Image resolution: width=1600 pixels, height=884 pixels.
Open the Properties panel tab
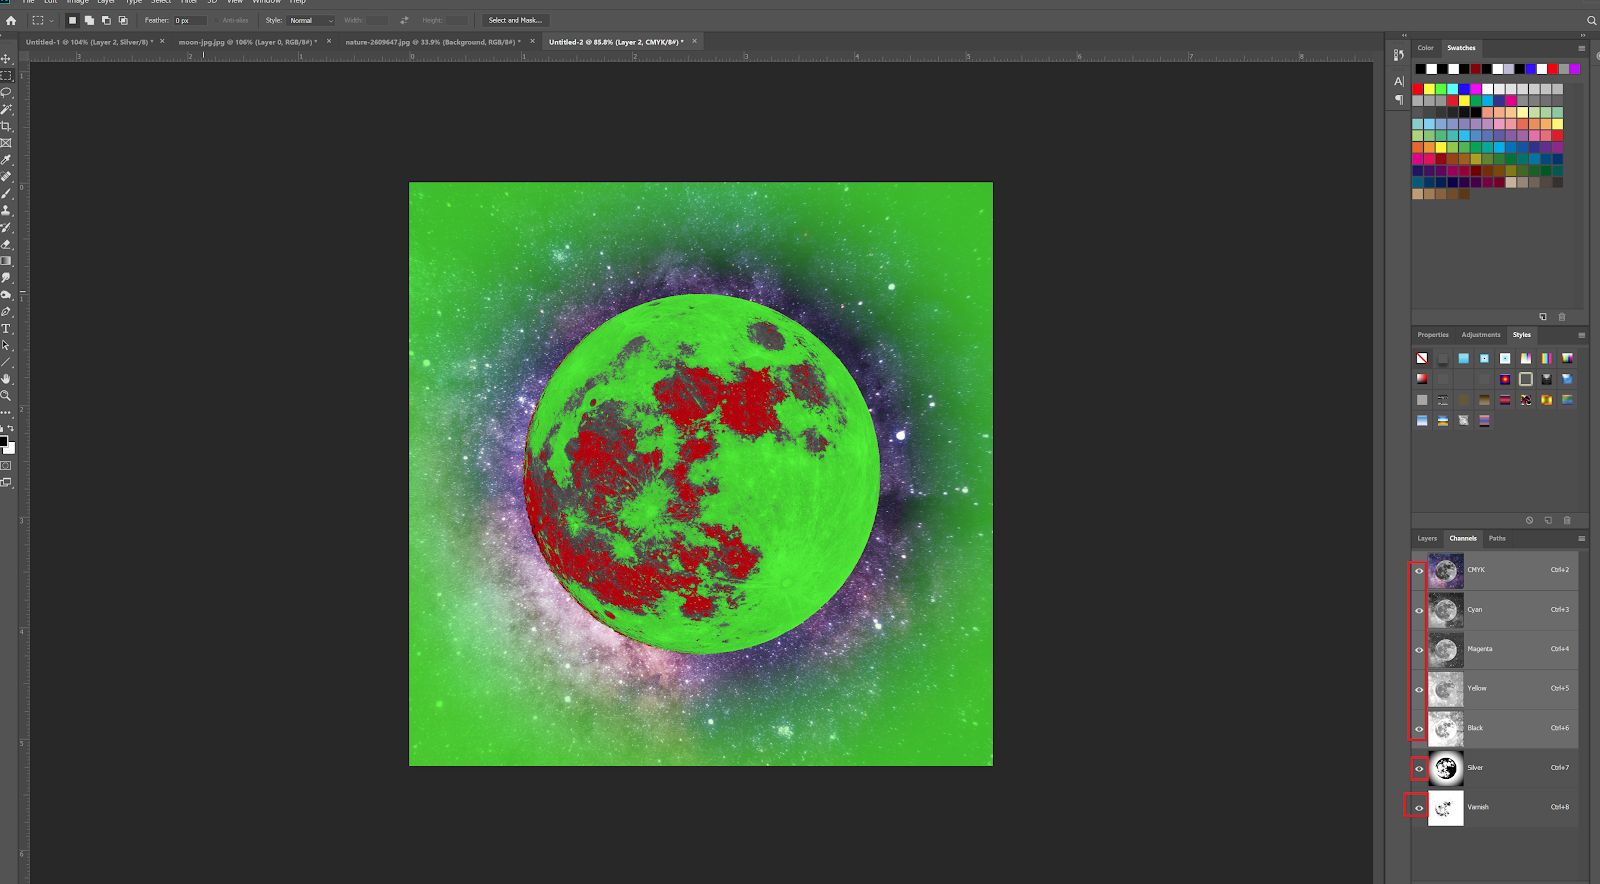1433,335
